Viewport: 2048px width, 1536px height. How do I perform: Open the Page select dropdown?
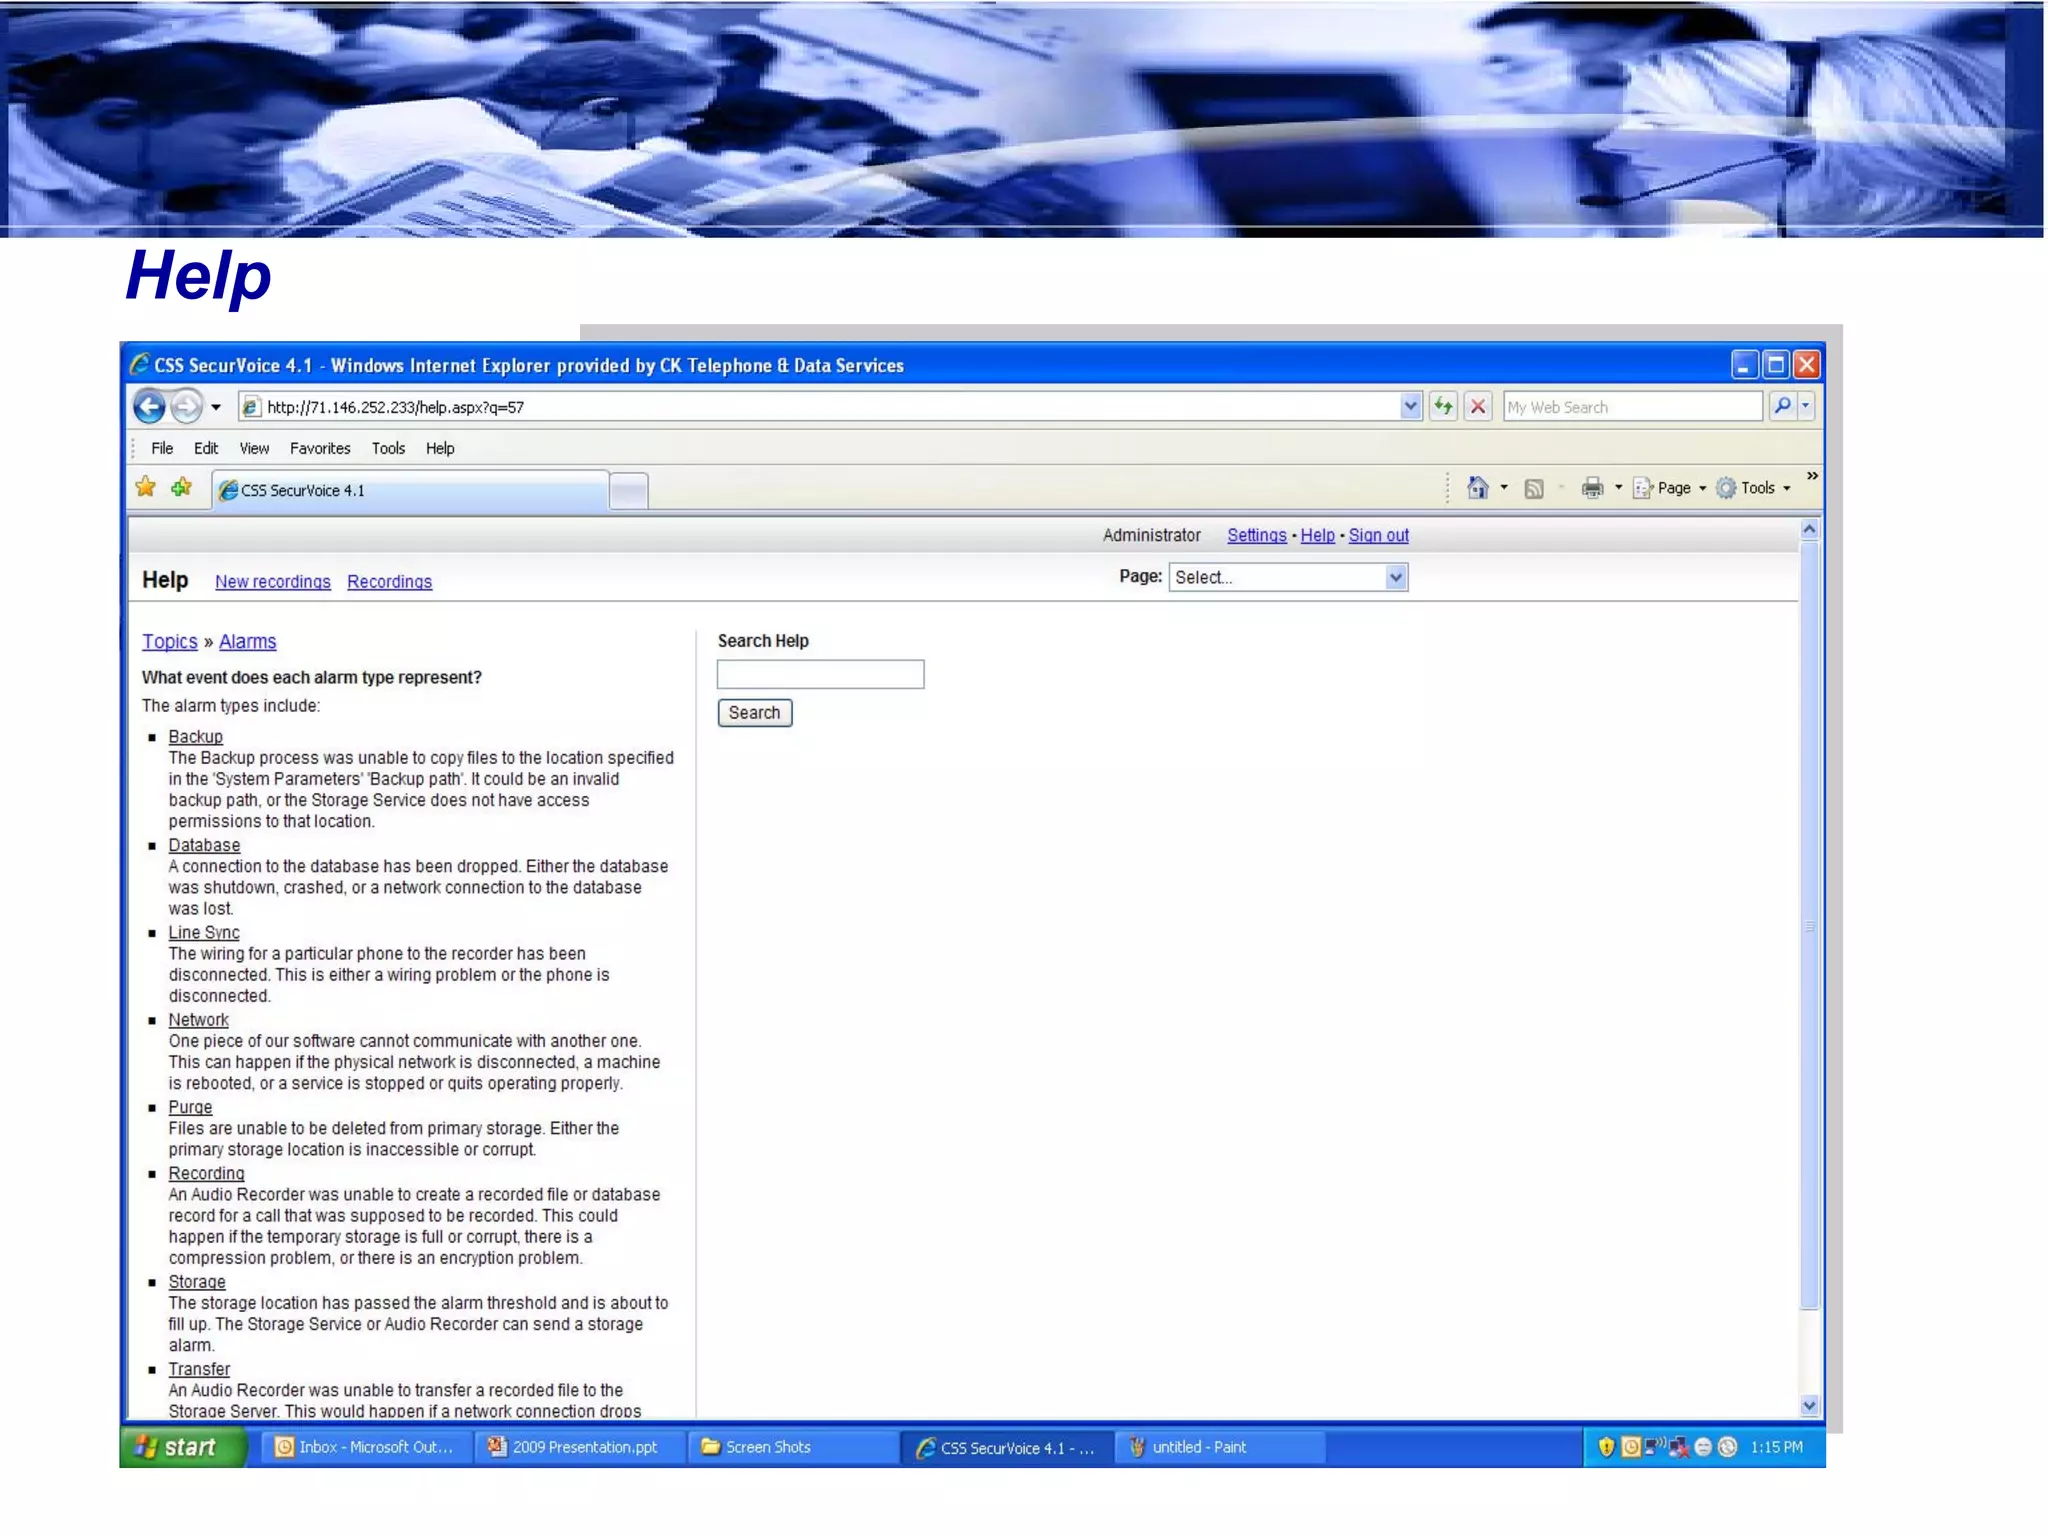click(1288, 577)
